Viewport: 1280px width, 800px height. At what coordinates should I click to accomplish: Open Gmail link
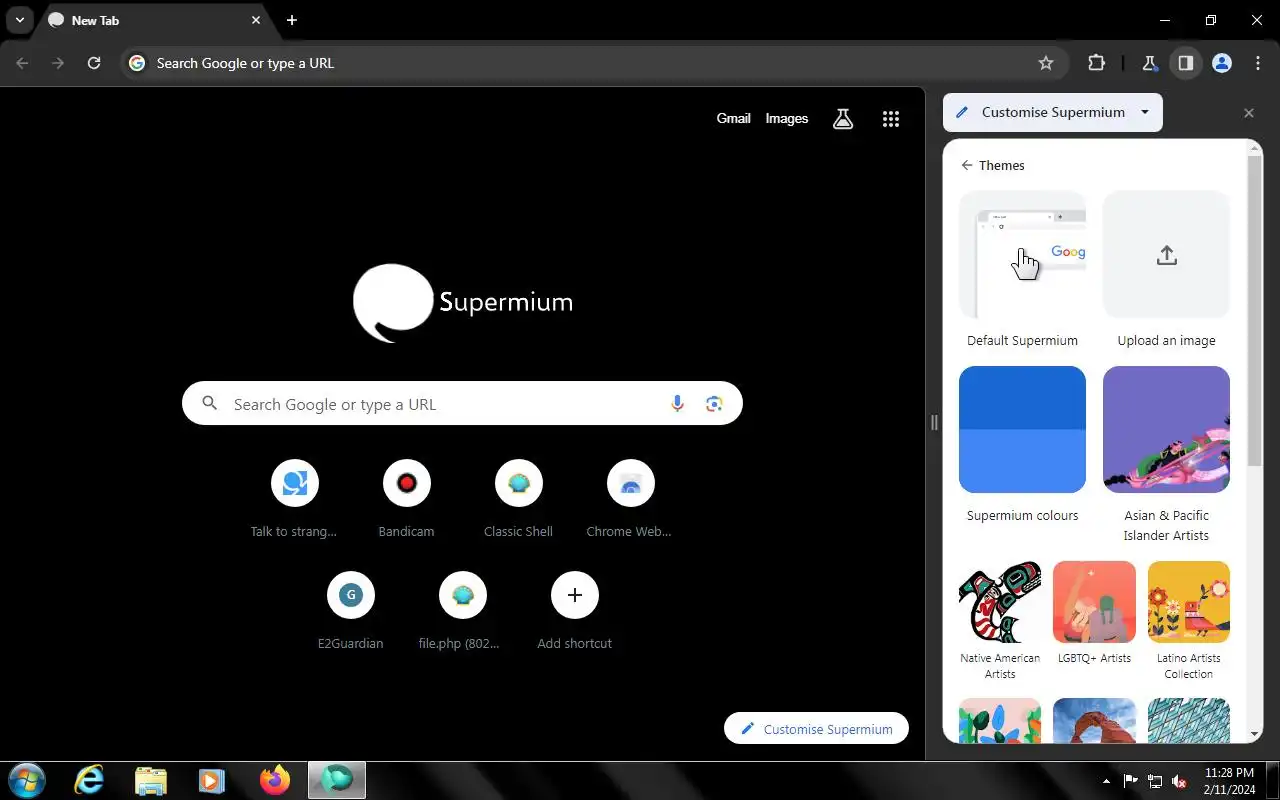(x=733, y=118)
